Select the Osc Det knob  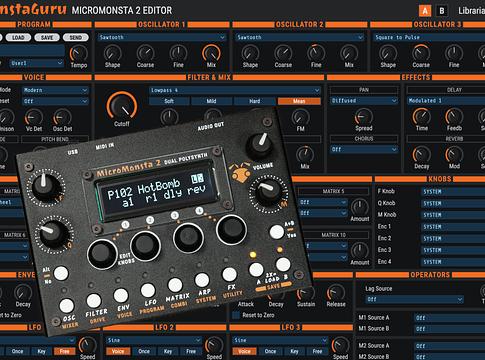(62, 117)
